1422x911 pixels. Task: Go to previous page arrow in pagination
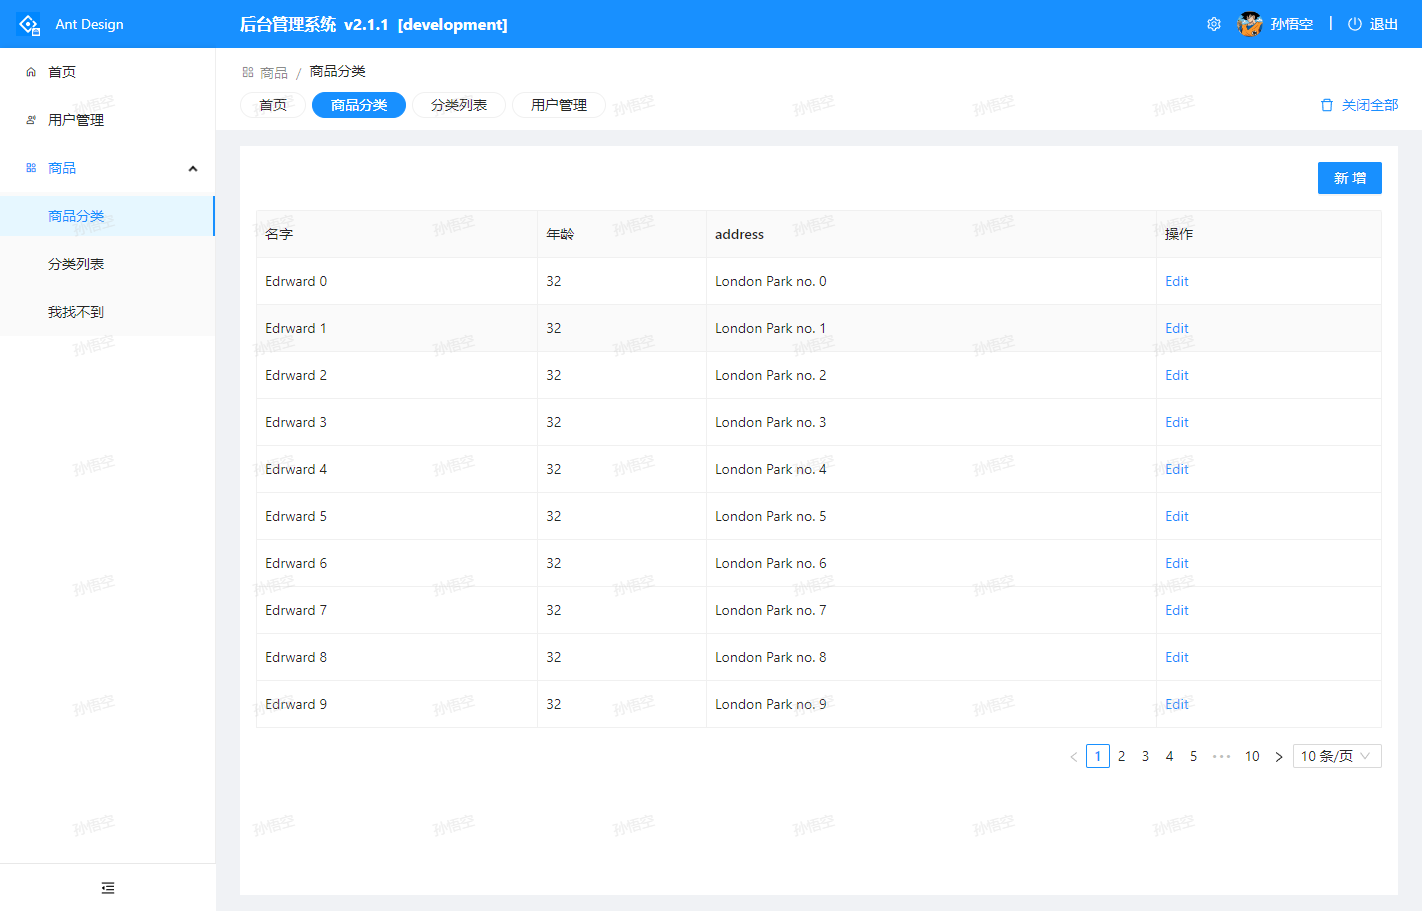1074,757
